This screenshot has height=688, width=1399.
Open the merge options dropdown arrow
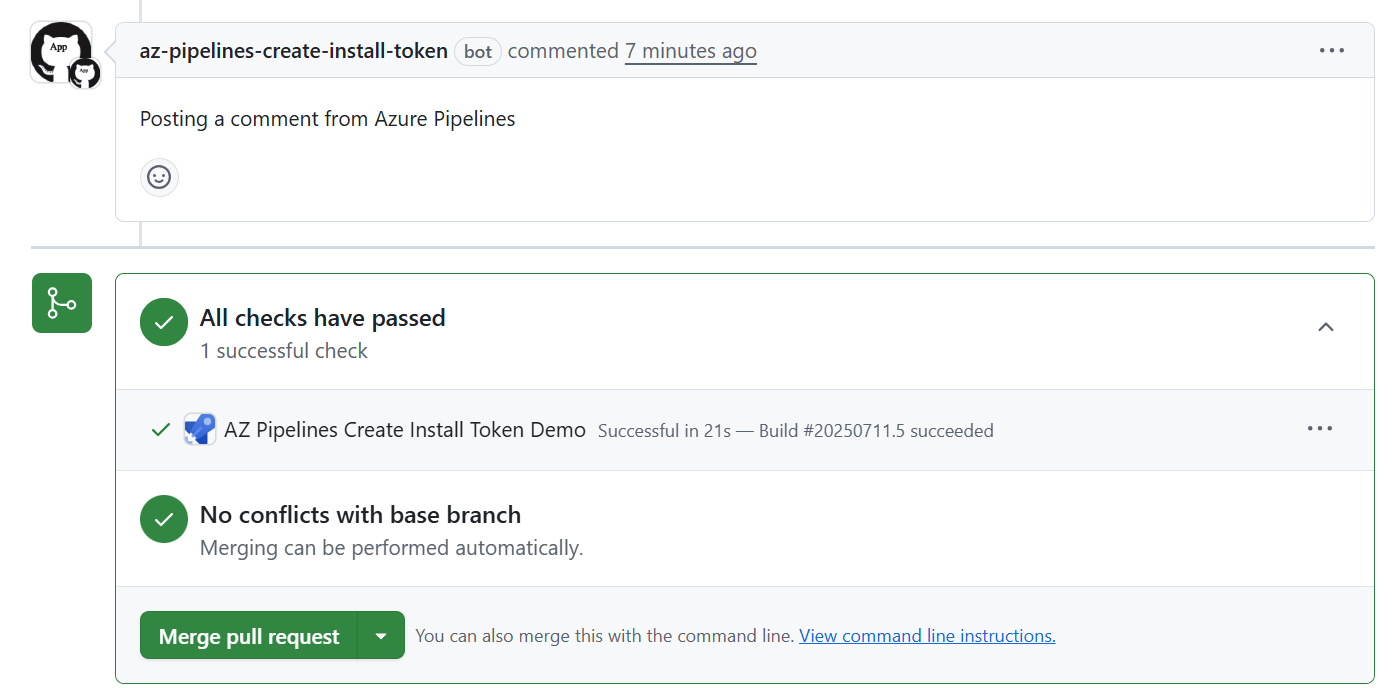pyautogui.click(x=381, y=634)
